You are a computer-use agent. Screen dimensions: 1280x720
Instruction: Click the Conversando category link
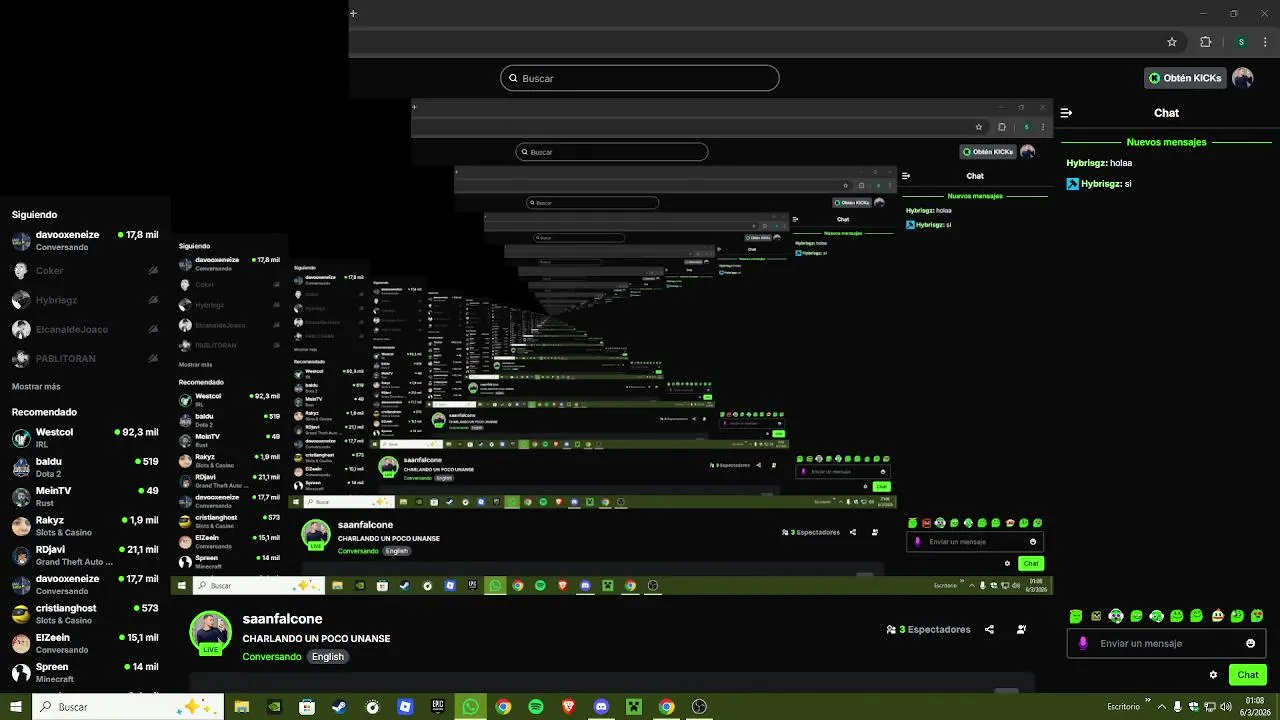pyautogui.click(x=272, y=657)
